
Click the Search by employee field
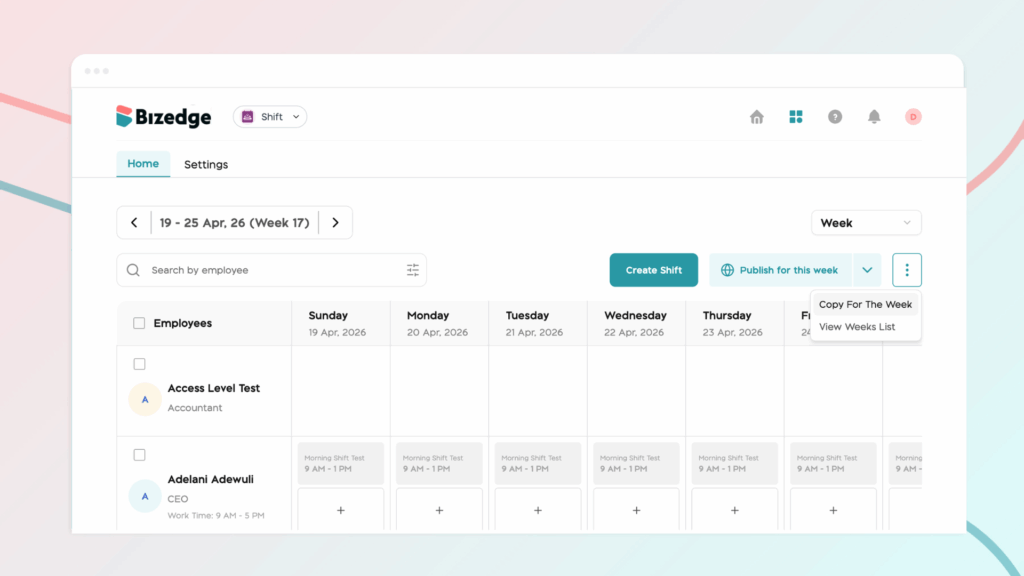[270, 270]
